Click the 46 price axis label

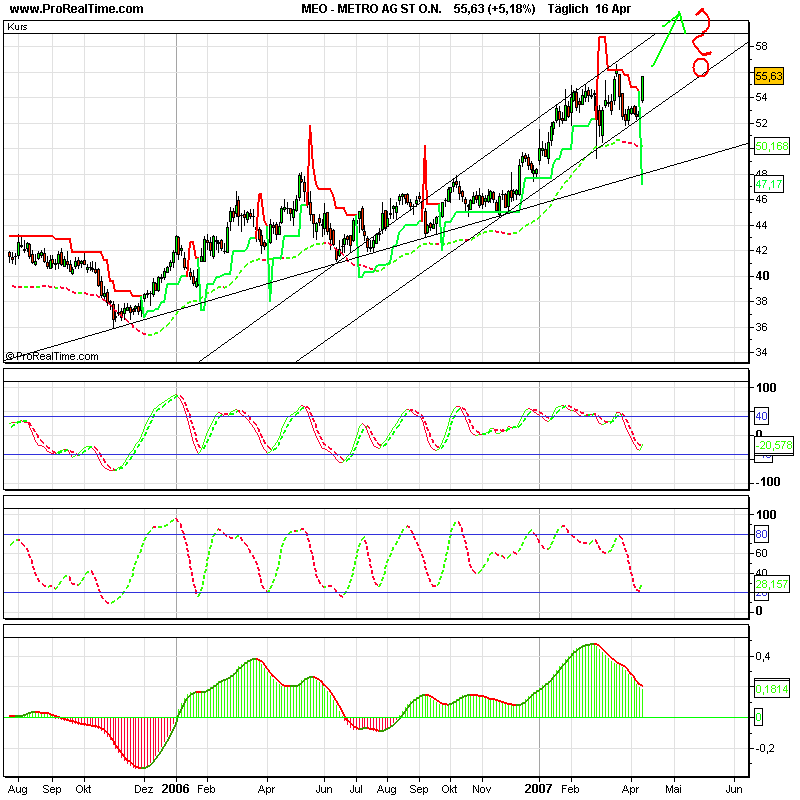761,199
